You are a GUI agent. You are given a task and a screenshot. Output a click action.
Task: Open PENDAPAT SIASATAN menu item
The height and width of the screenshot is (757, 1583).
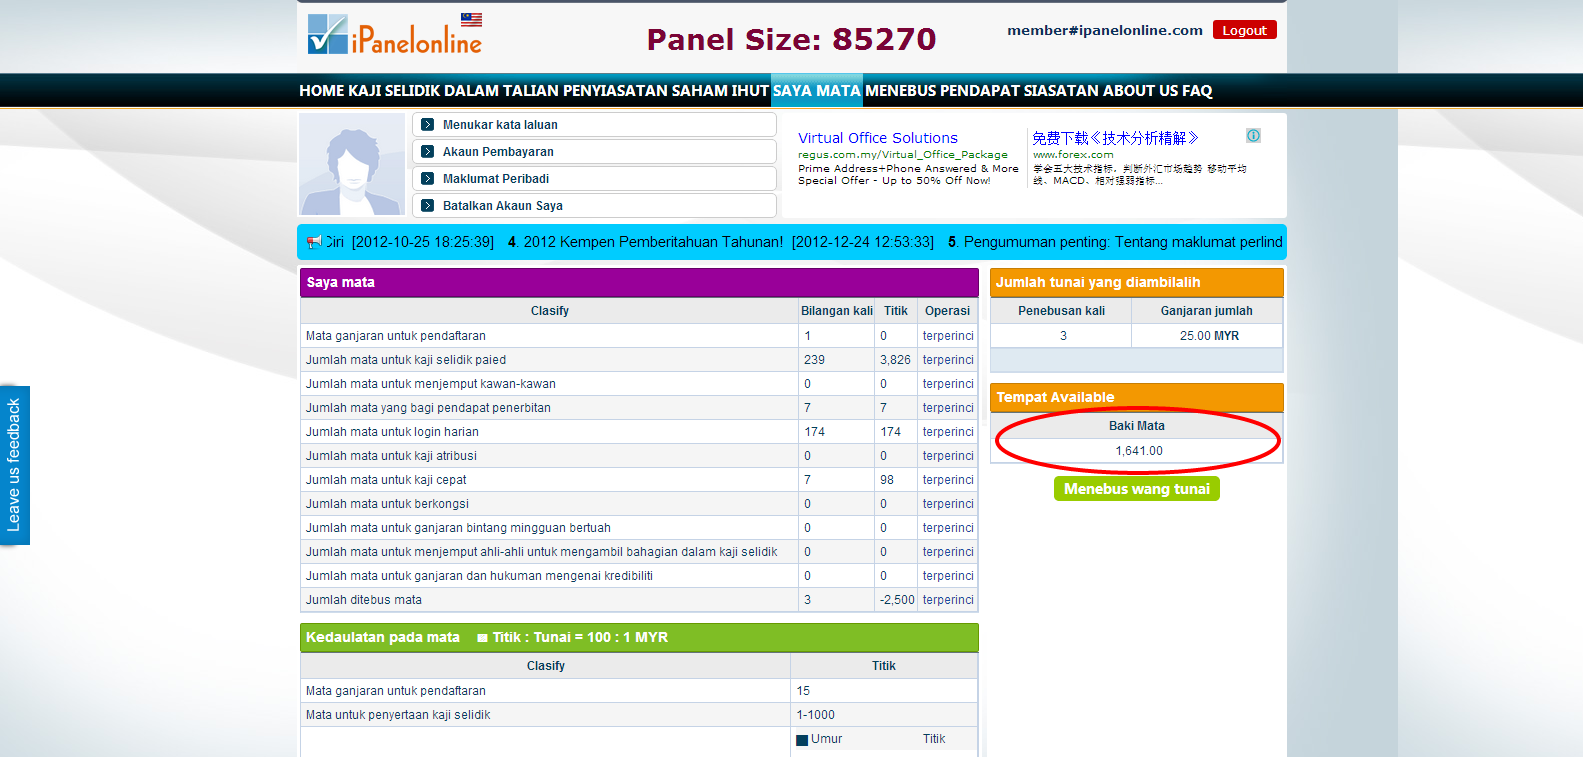click(x=1019, y=91)
